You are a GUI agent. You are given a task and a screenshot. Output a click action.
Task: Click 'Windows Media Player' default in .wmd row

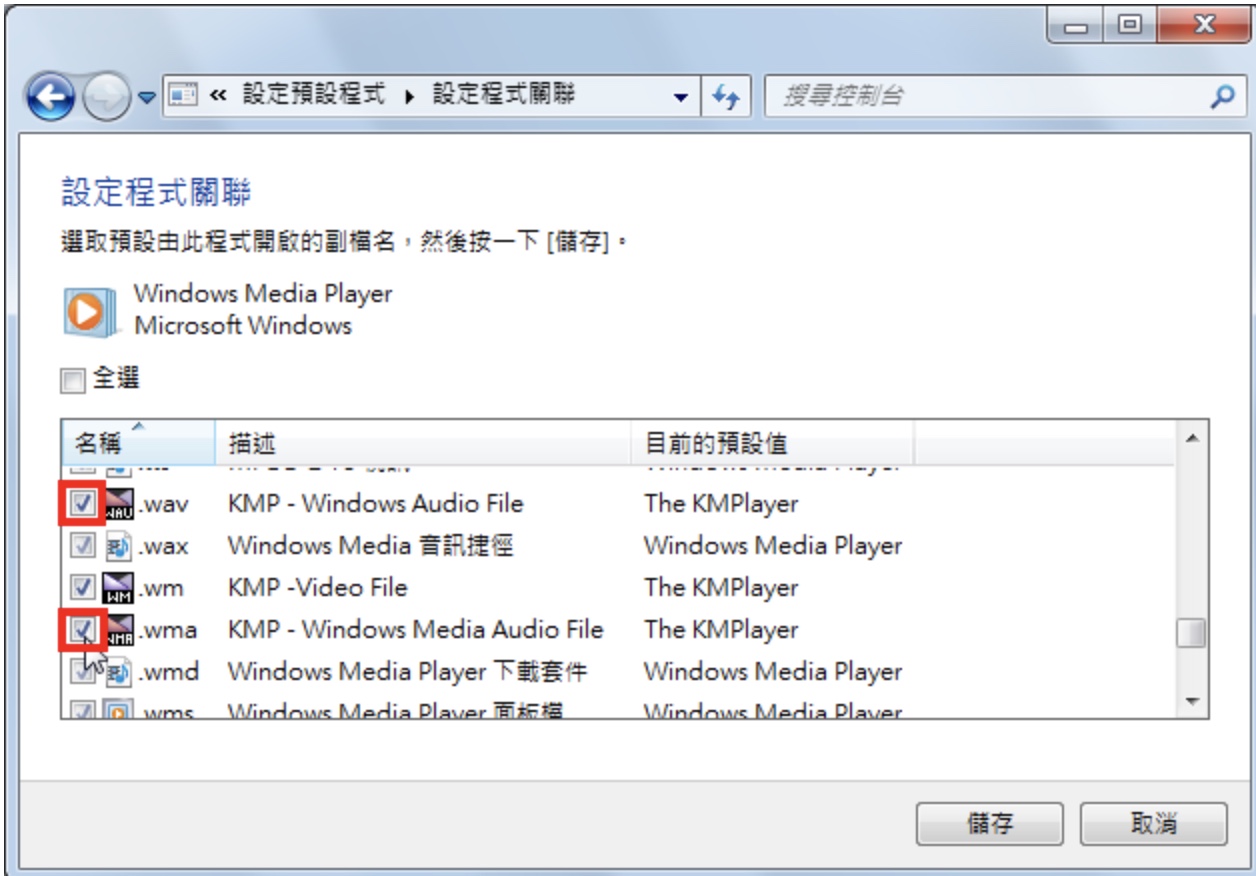coord(773,672)
